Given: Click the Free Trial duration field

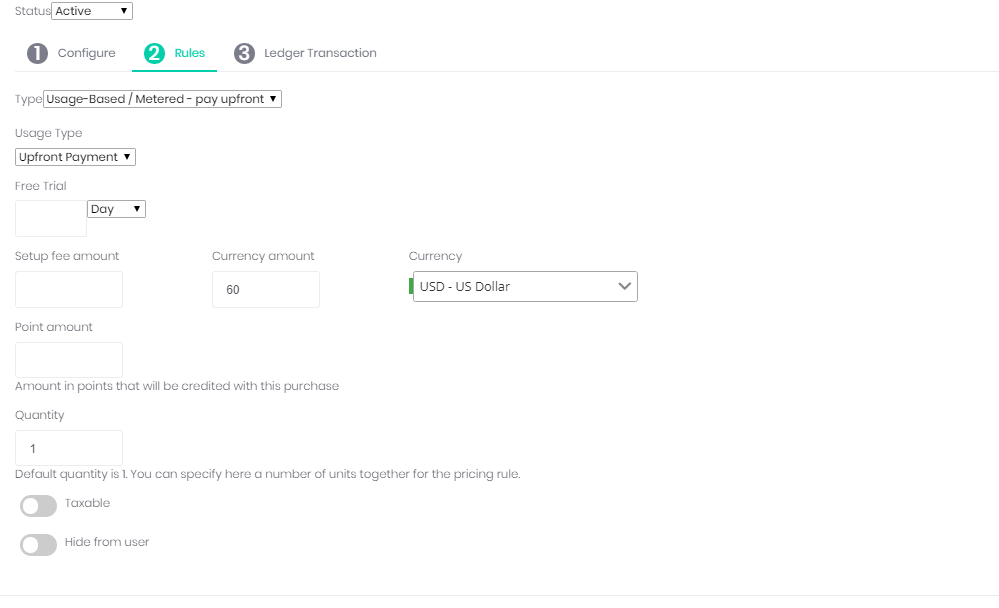Looking at the screenshot, I should tap(51, 218).
